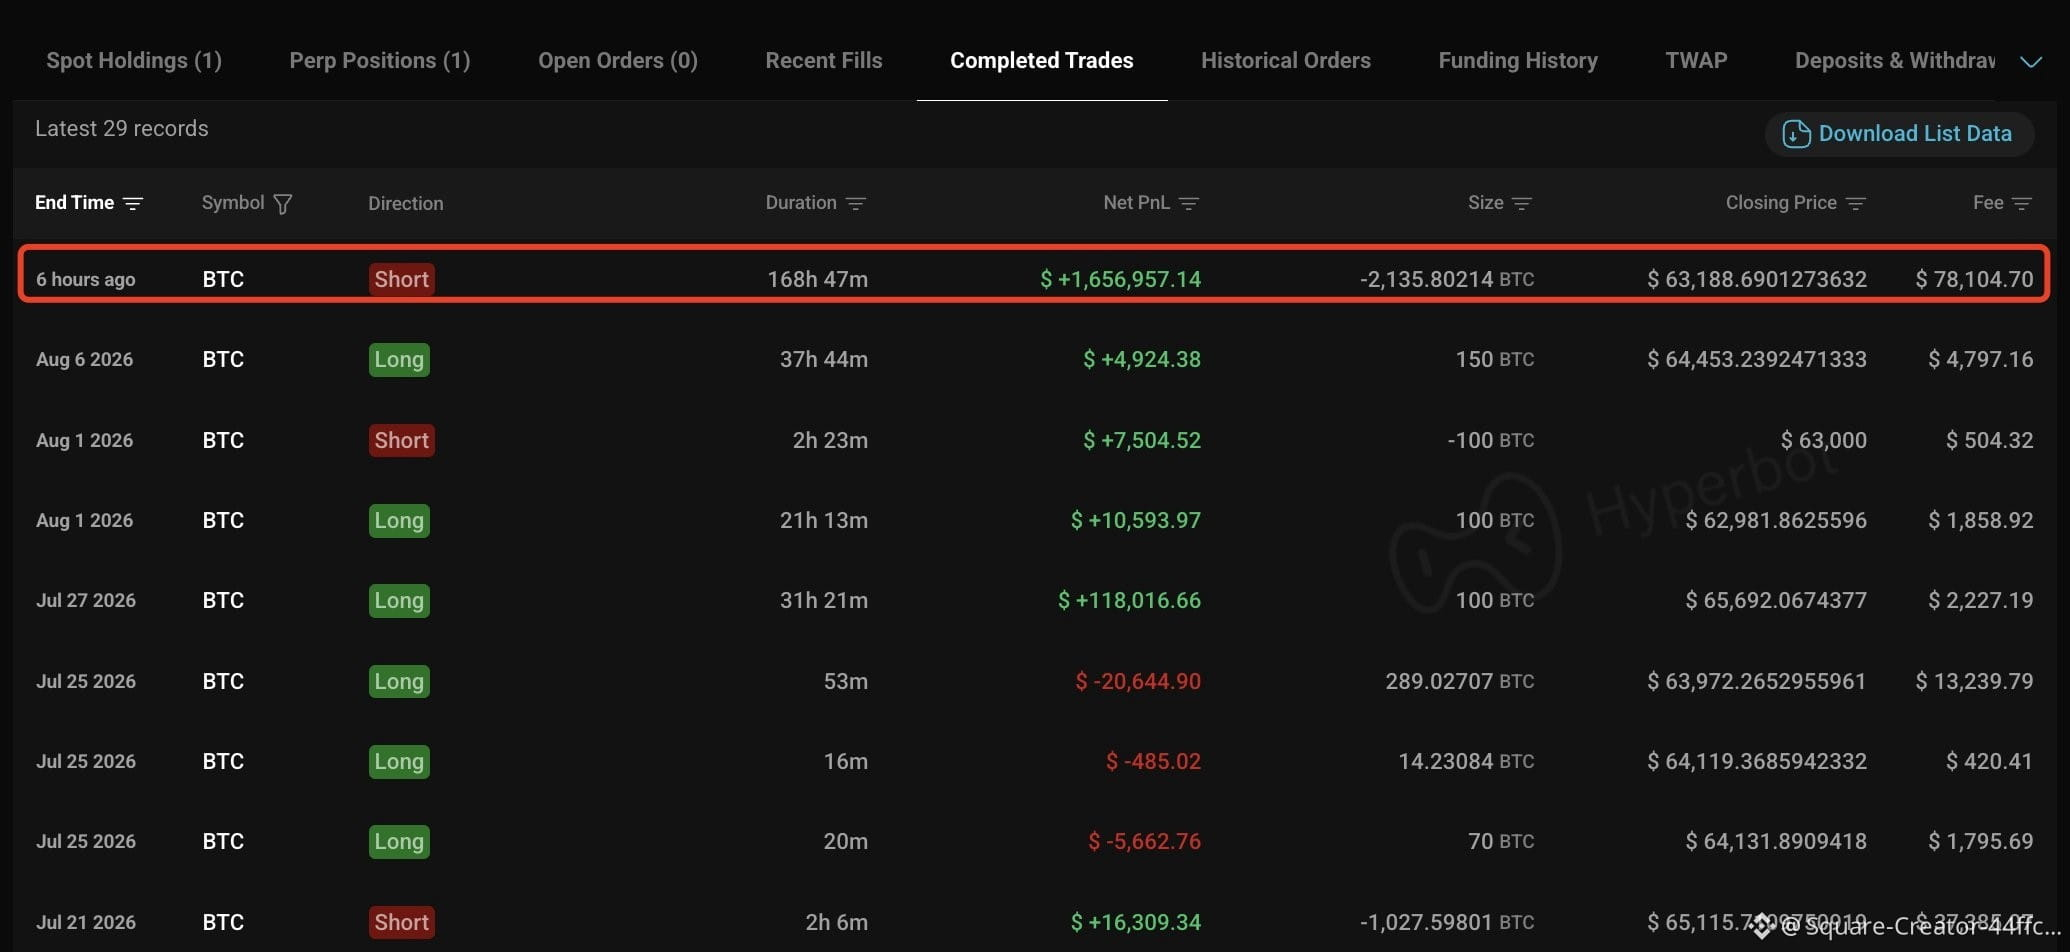Click Long badge in the 16m row
This screenshot has height=952, width=2070.
pos(399,761)
